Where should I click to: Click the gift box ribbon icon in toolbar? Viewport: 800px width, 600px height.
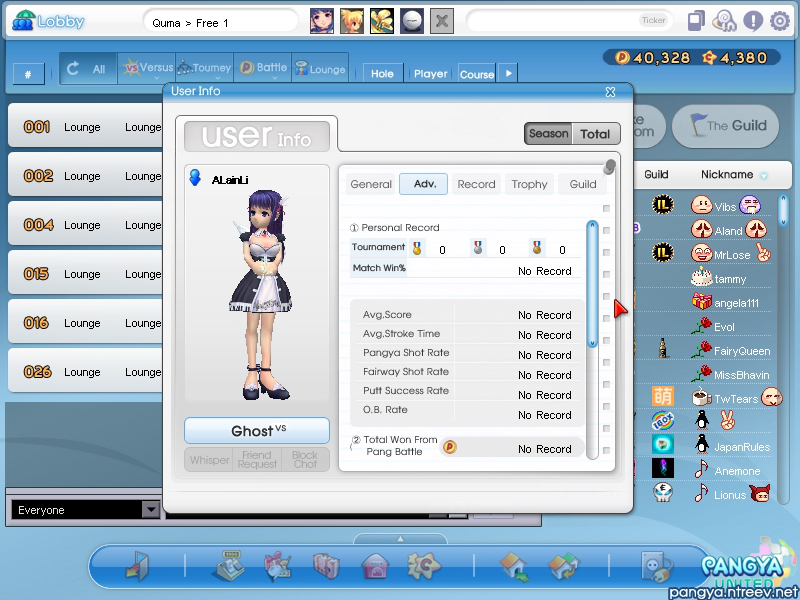click(277, 567)
